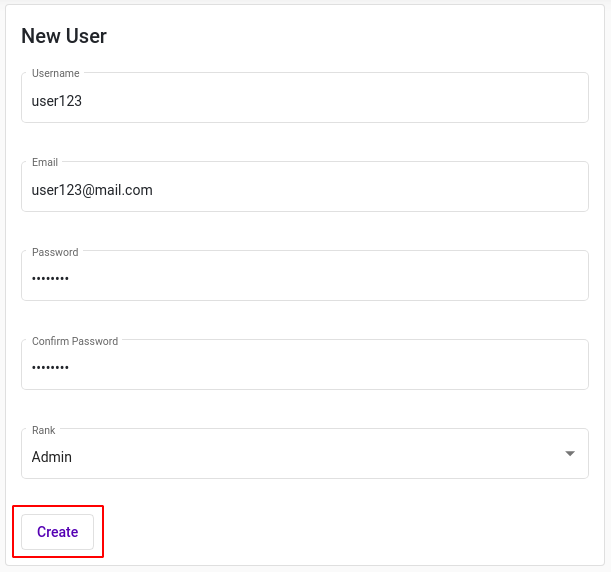
Task: Focus the Password input field
Action: [305, 275]
